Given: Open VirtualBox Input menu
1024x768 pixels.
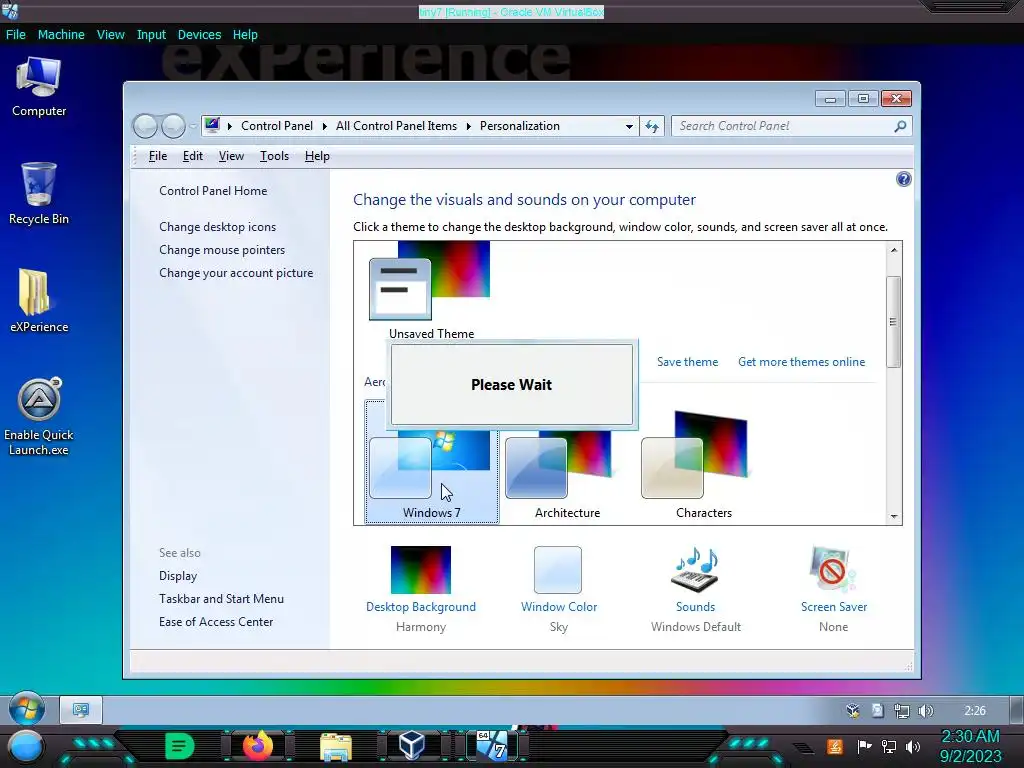Looking at the screenshot, I should (151, 35).
